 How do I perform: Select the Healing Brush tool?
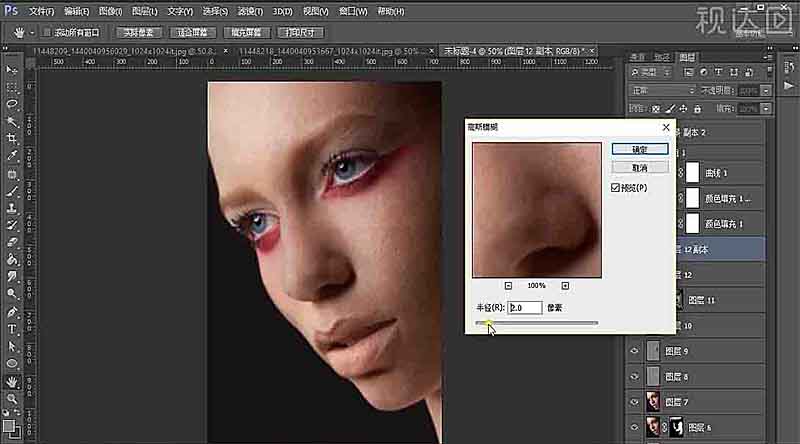pyautogui.click(x=12, y=174)
